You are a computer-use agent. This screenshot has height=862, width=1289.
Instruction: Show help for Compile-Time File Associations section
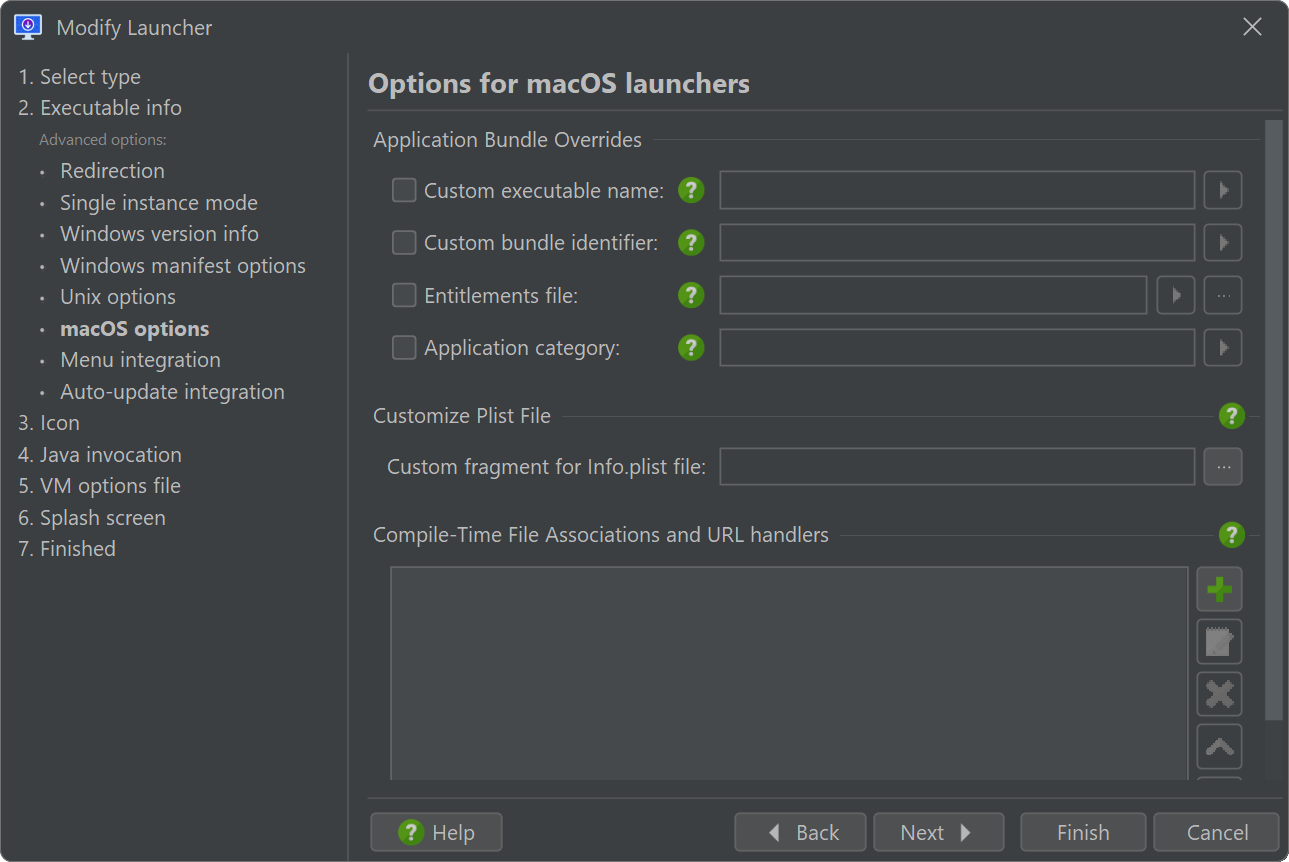tap(1232, 535)
